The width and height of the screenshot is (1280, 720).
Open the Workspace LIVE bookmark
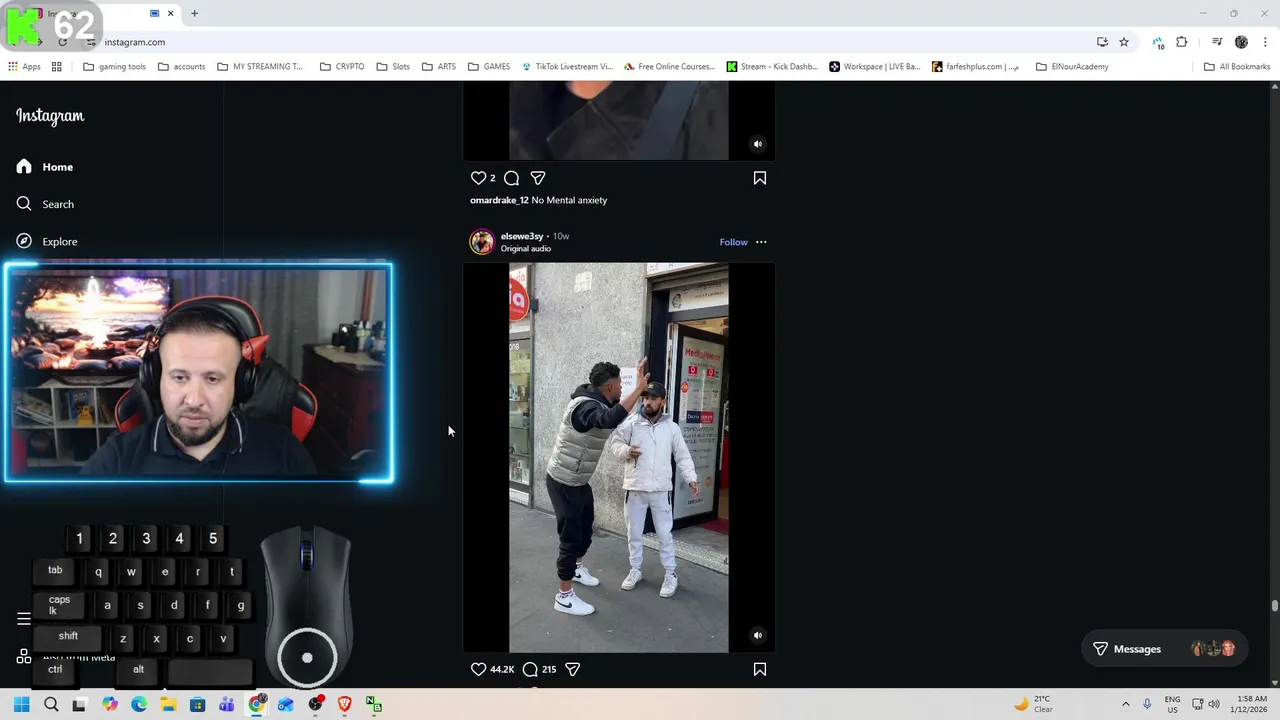coord(874,67)
